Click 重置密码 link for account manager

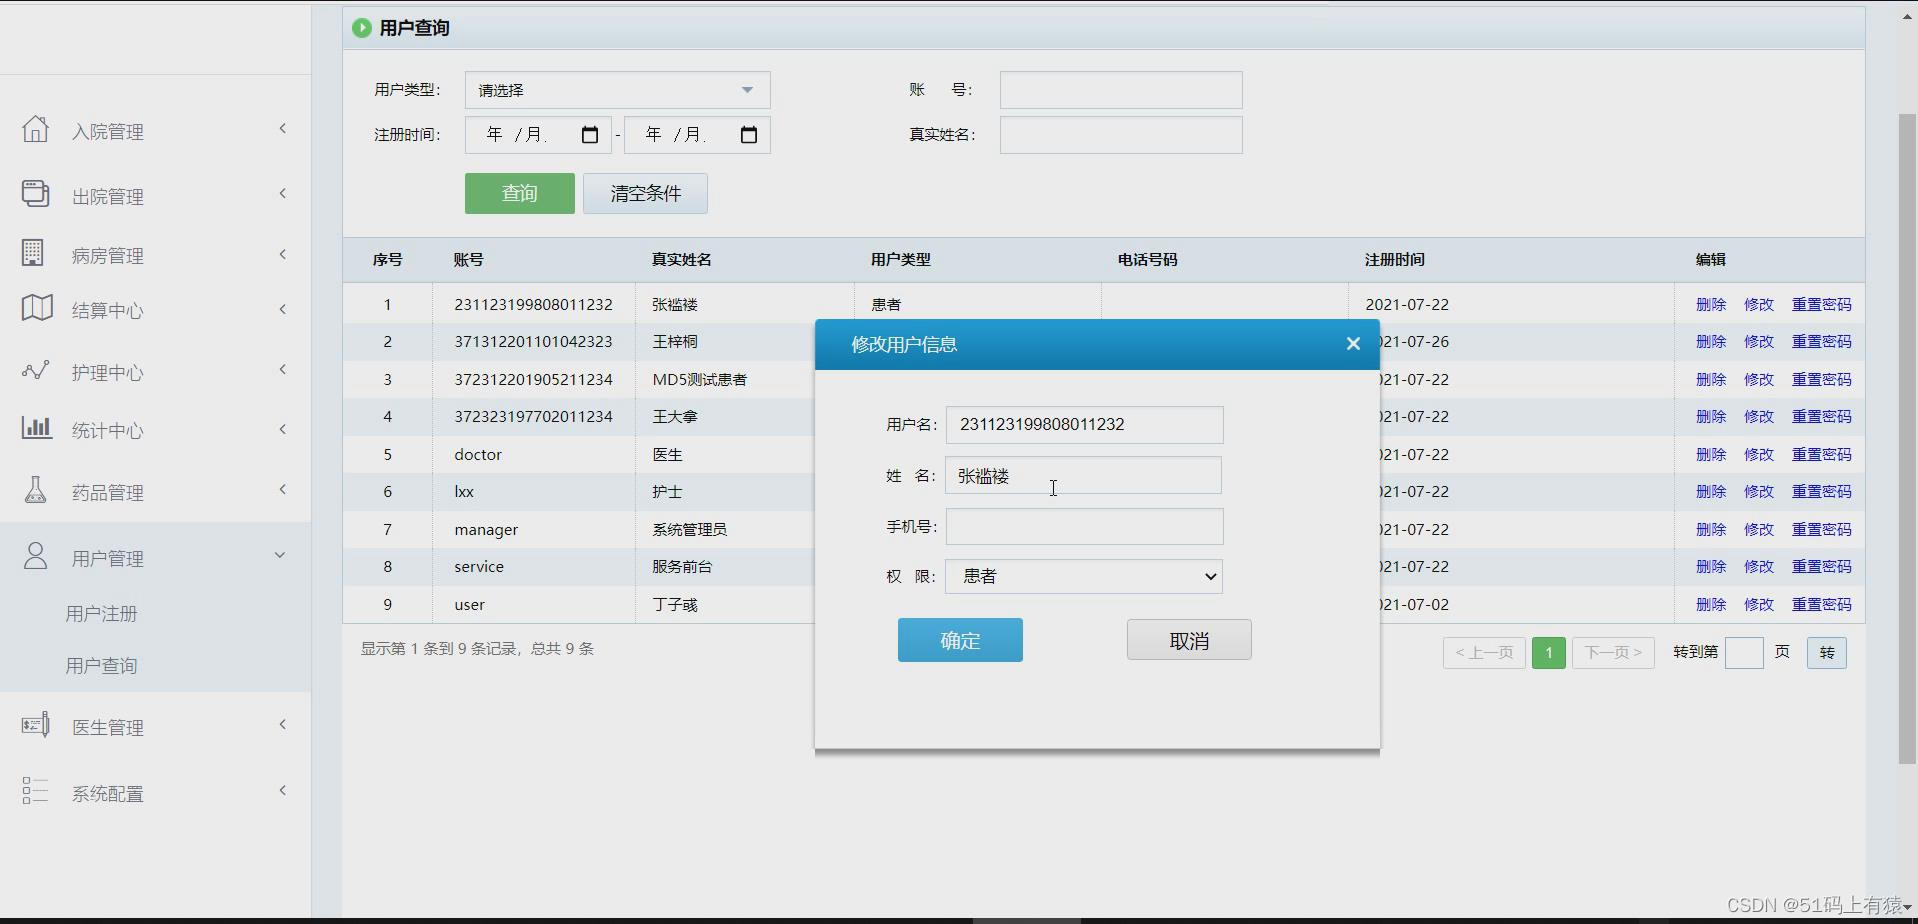1821,529
